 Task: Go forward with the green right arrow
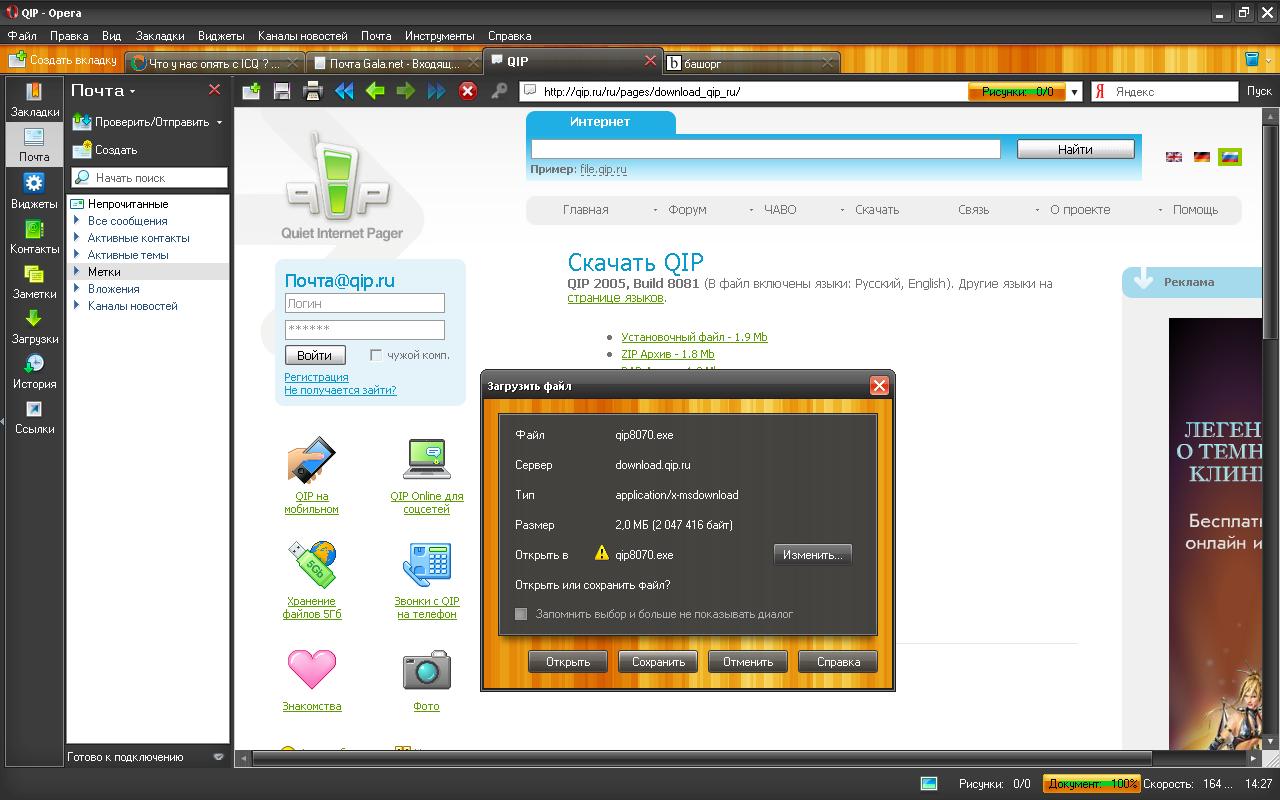tap(406, 91)
